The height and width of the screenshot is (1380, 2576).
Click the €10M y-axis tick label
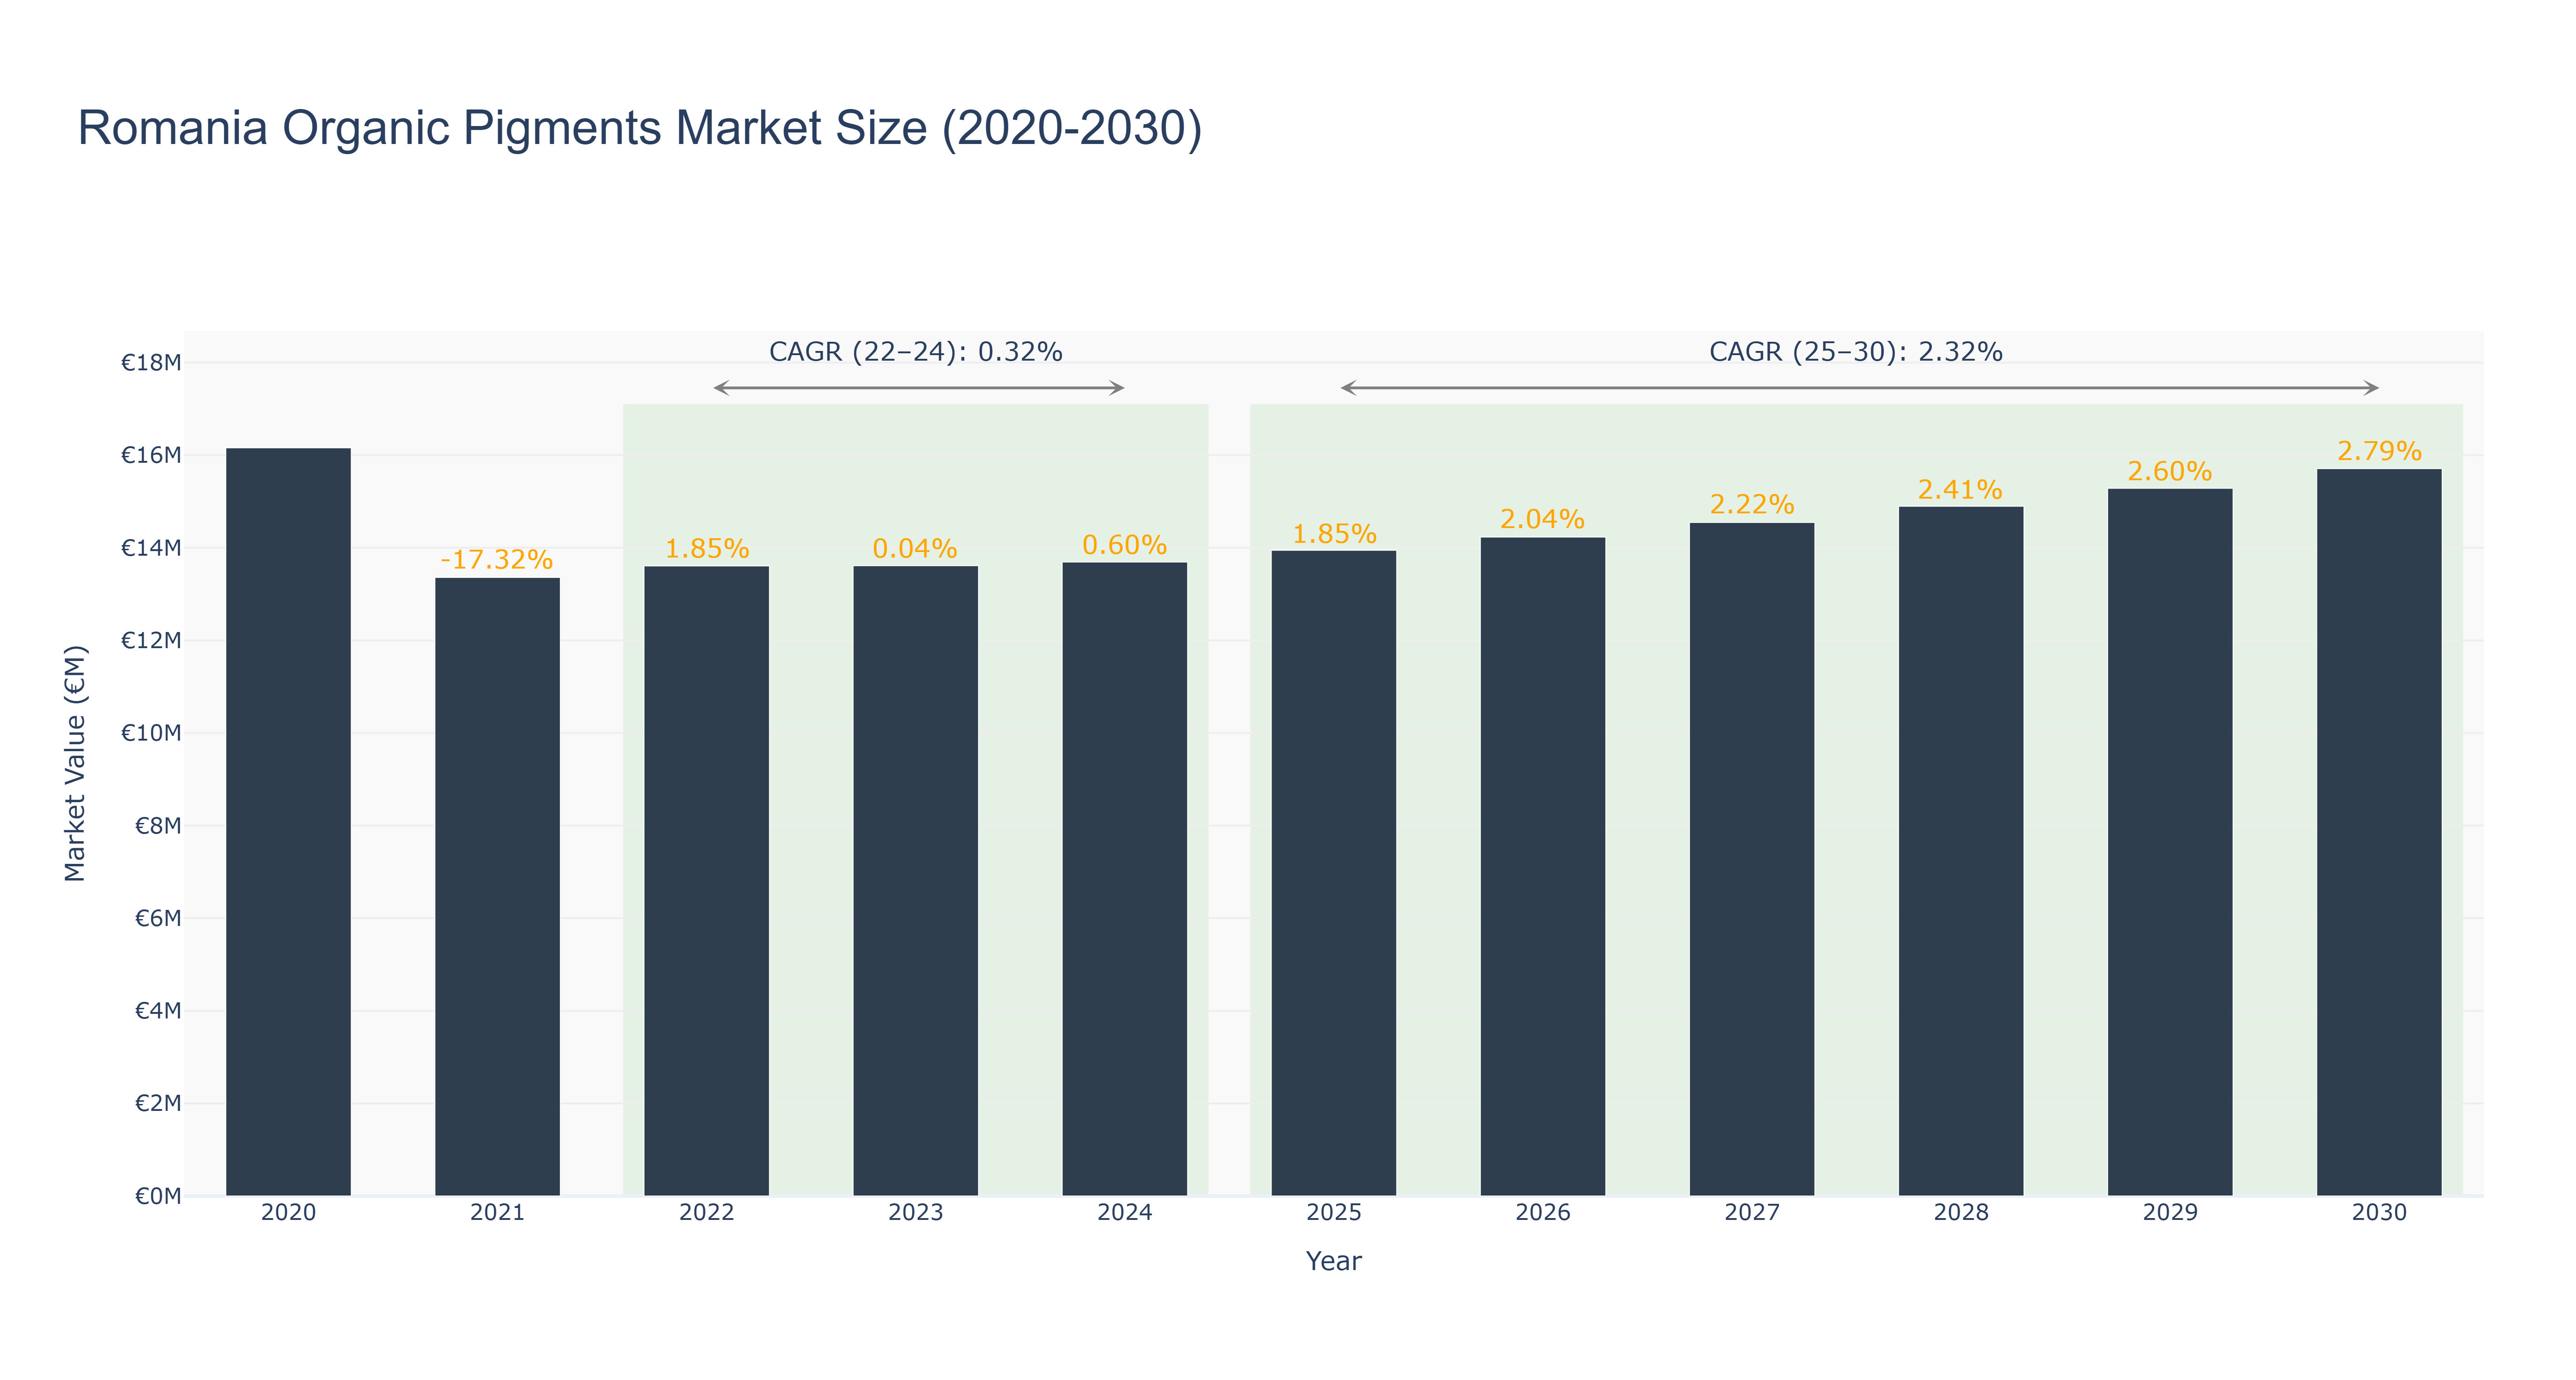[151, 733]
